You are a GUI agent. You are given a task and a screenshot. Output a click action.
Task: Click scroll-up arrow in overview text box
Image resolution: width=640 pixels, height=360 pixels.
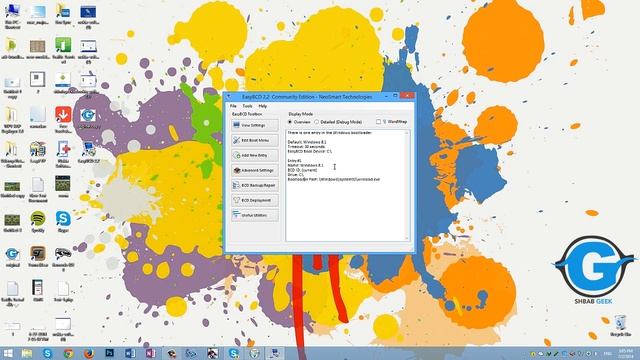407,133
